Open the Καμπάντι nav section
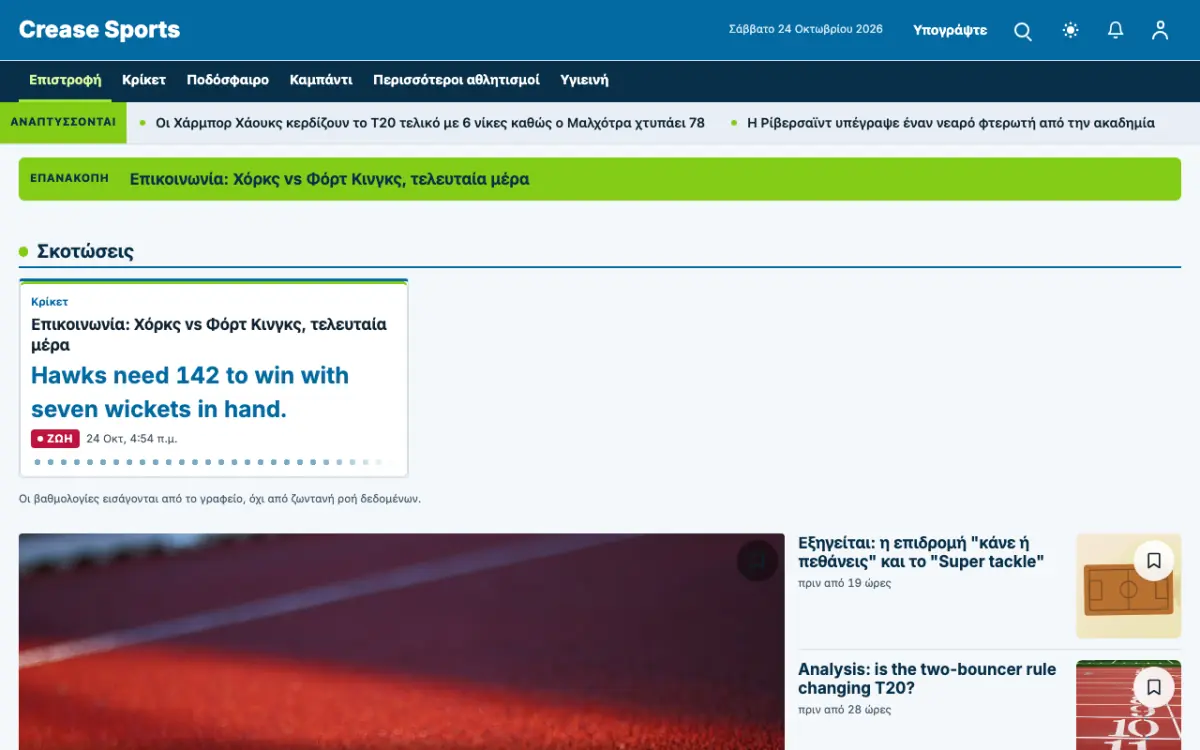Image resolution: width=1200 pixels, height=750 pixels. pos(321,80)
